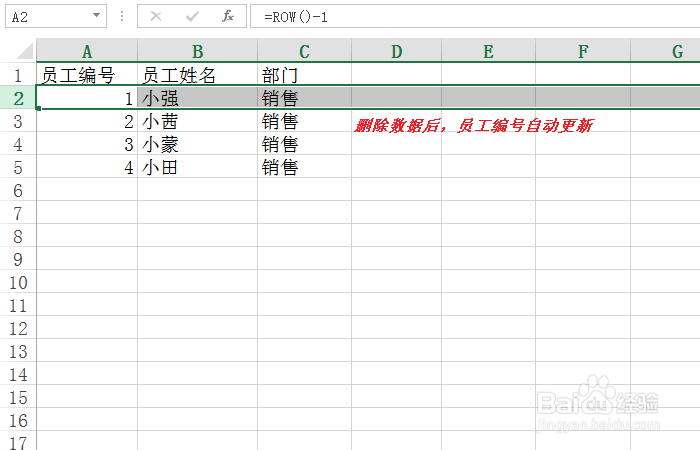700x450 pixels.
Task: Select column F header
Action: (x=583, y=51)
